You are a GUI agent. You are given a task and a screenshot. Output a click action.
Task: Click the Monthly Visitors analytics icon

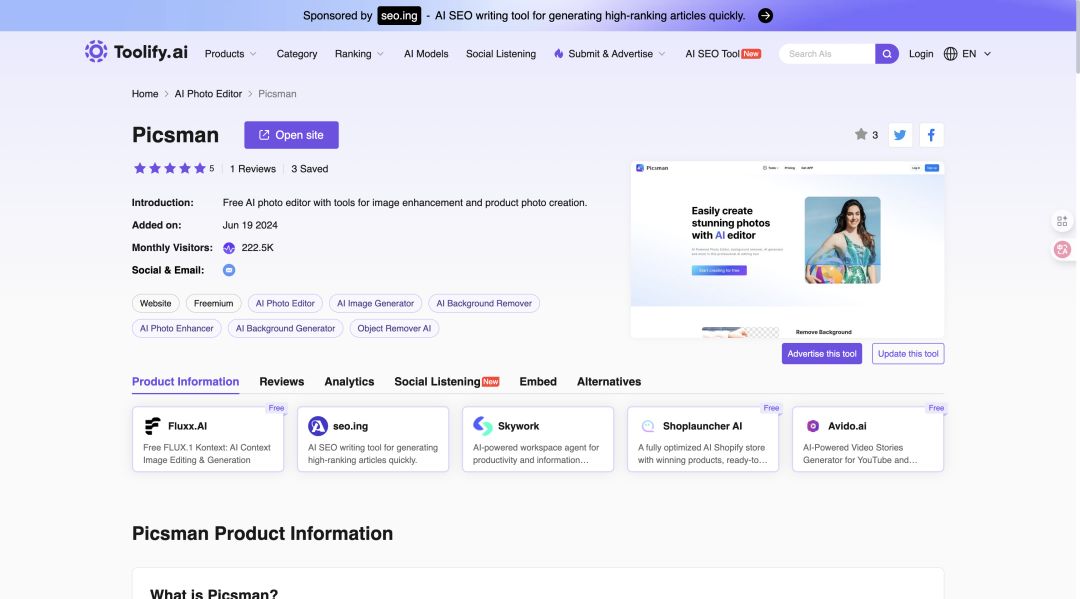[229, 248]
